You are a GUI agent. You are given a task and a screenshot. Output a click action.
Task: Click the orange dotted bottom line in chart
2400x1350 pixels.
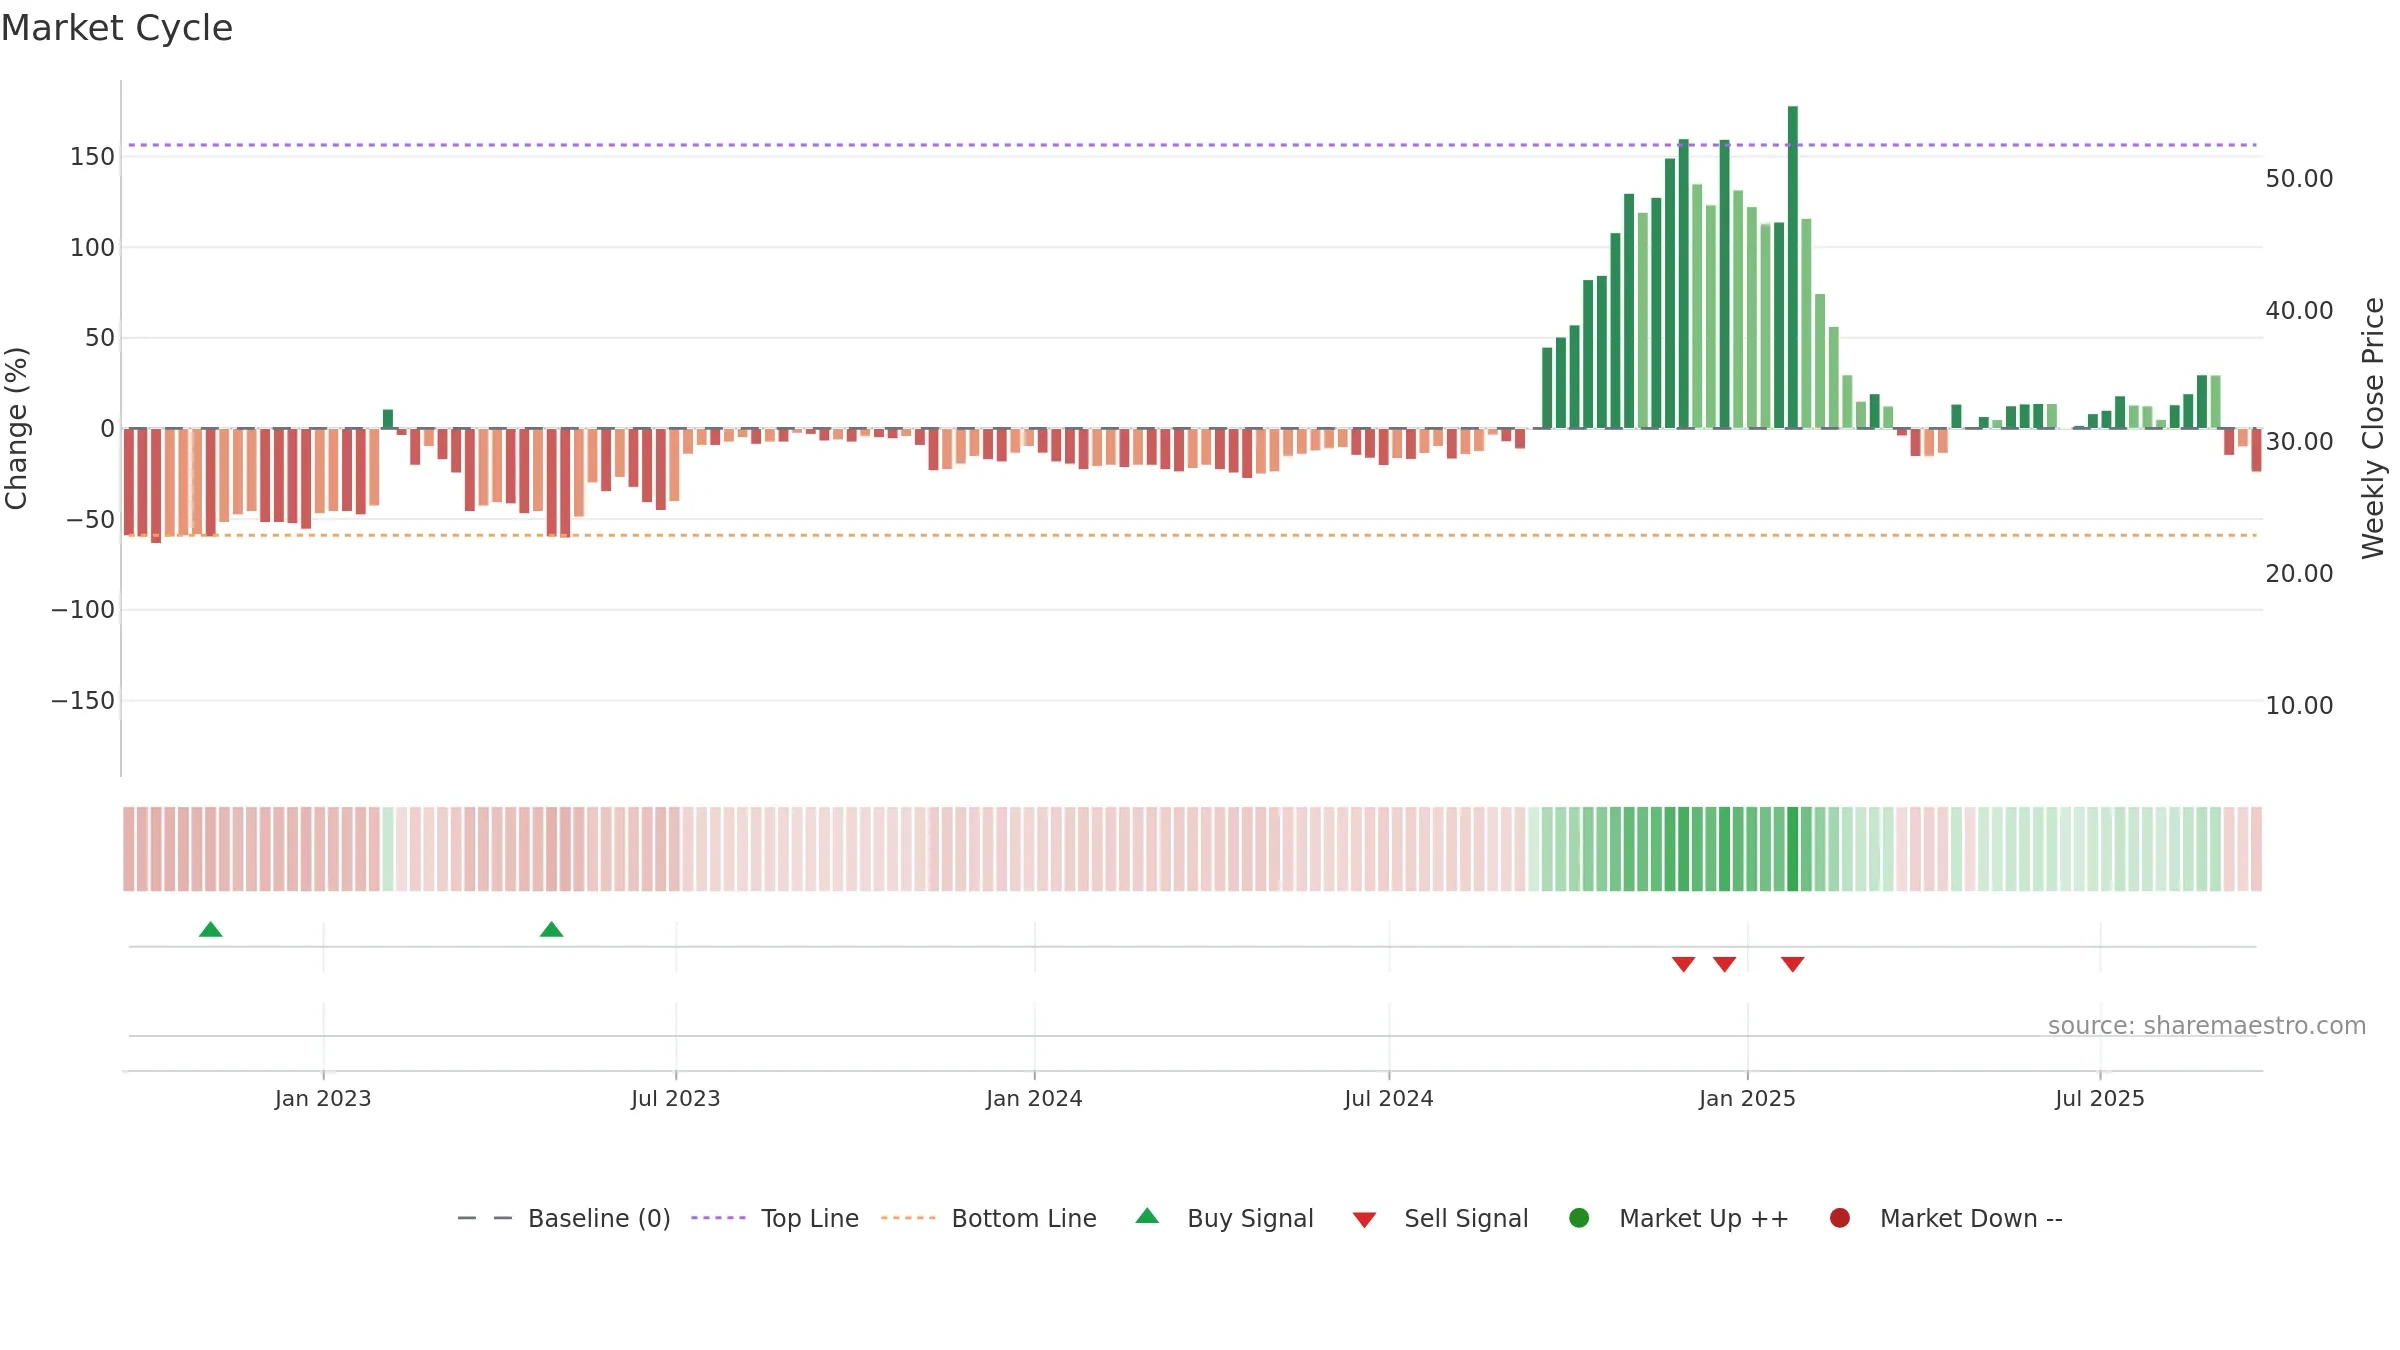coord(1192,536)
